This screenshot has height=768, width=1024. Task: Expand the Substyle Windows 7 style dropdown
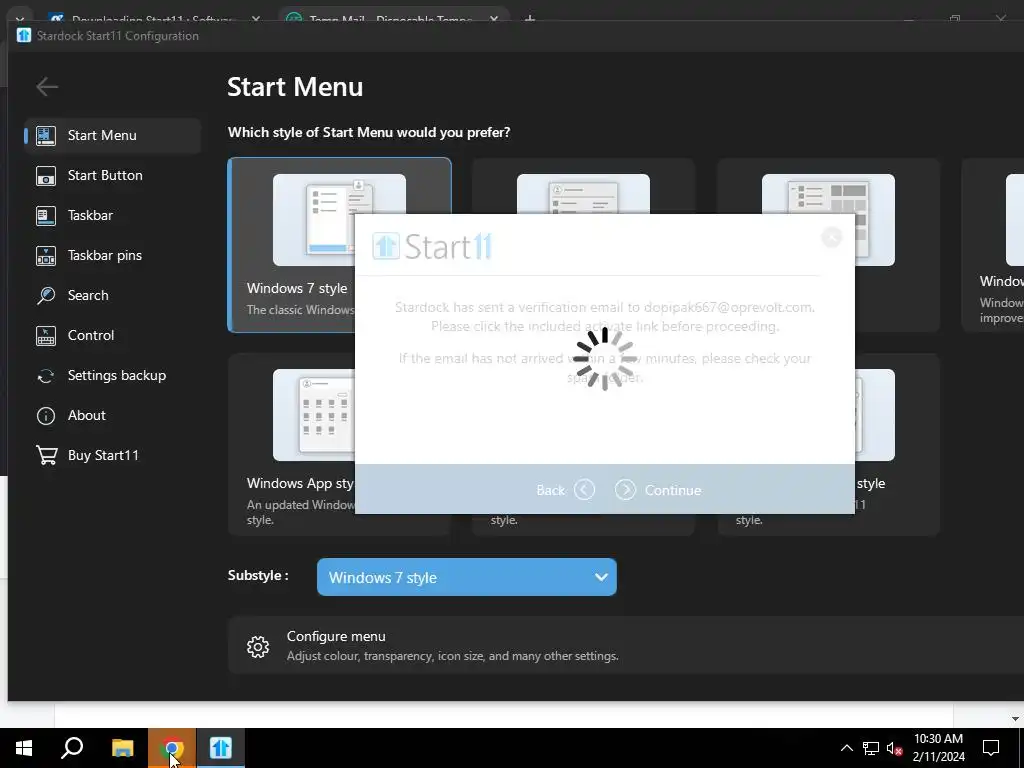click(467, 577)
